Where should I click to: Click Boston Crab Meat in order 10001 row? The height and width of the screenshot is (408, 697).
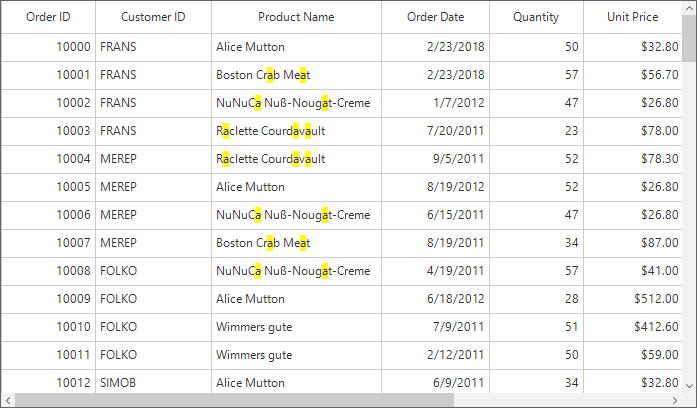(263, 75)
